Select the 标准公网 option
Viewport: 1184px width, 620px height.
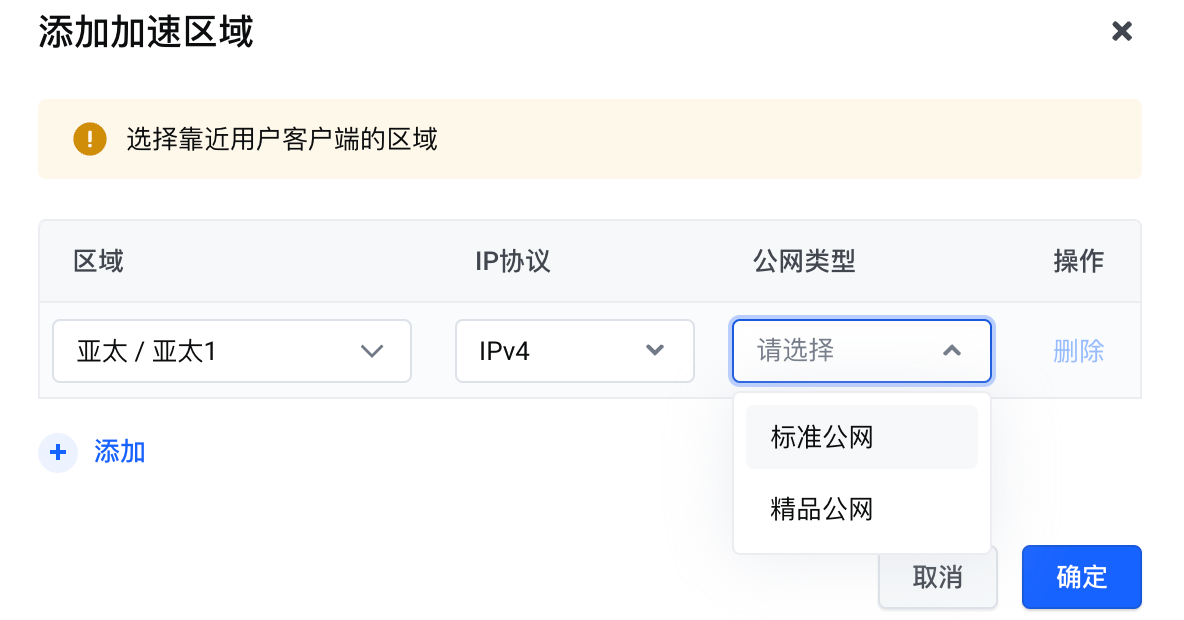tap(822, 437)
